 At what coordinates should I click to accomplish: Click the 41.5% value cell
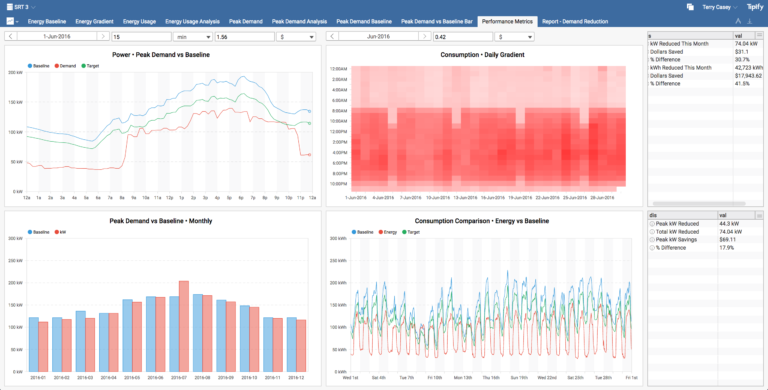tap(748, 84)
